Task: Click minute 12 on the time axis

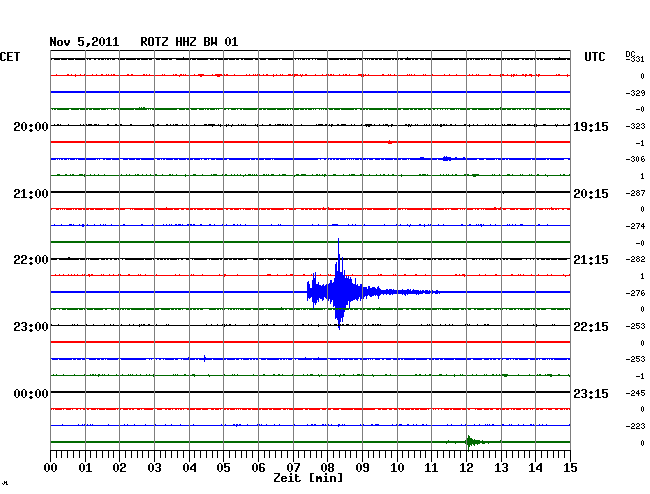Action: coord(466,467)
